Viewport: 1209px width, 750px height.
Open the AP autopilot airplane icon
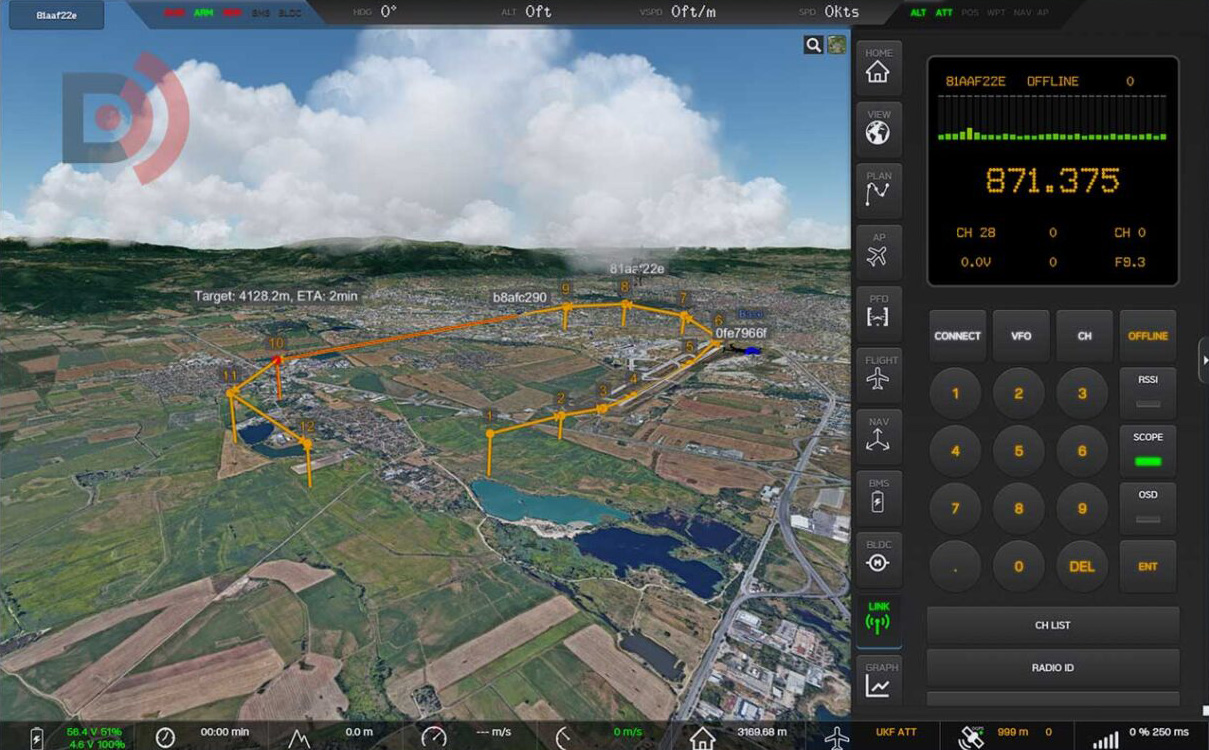[877, 252]
